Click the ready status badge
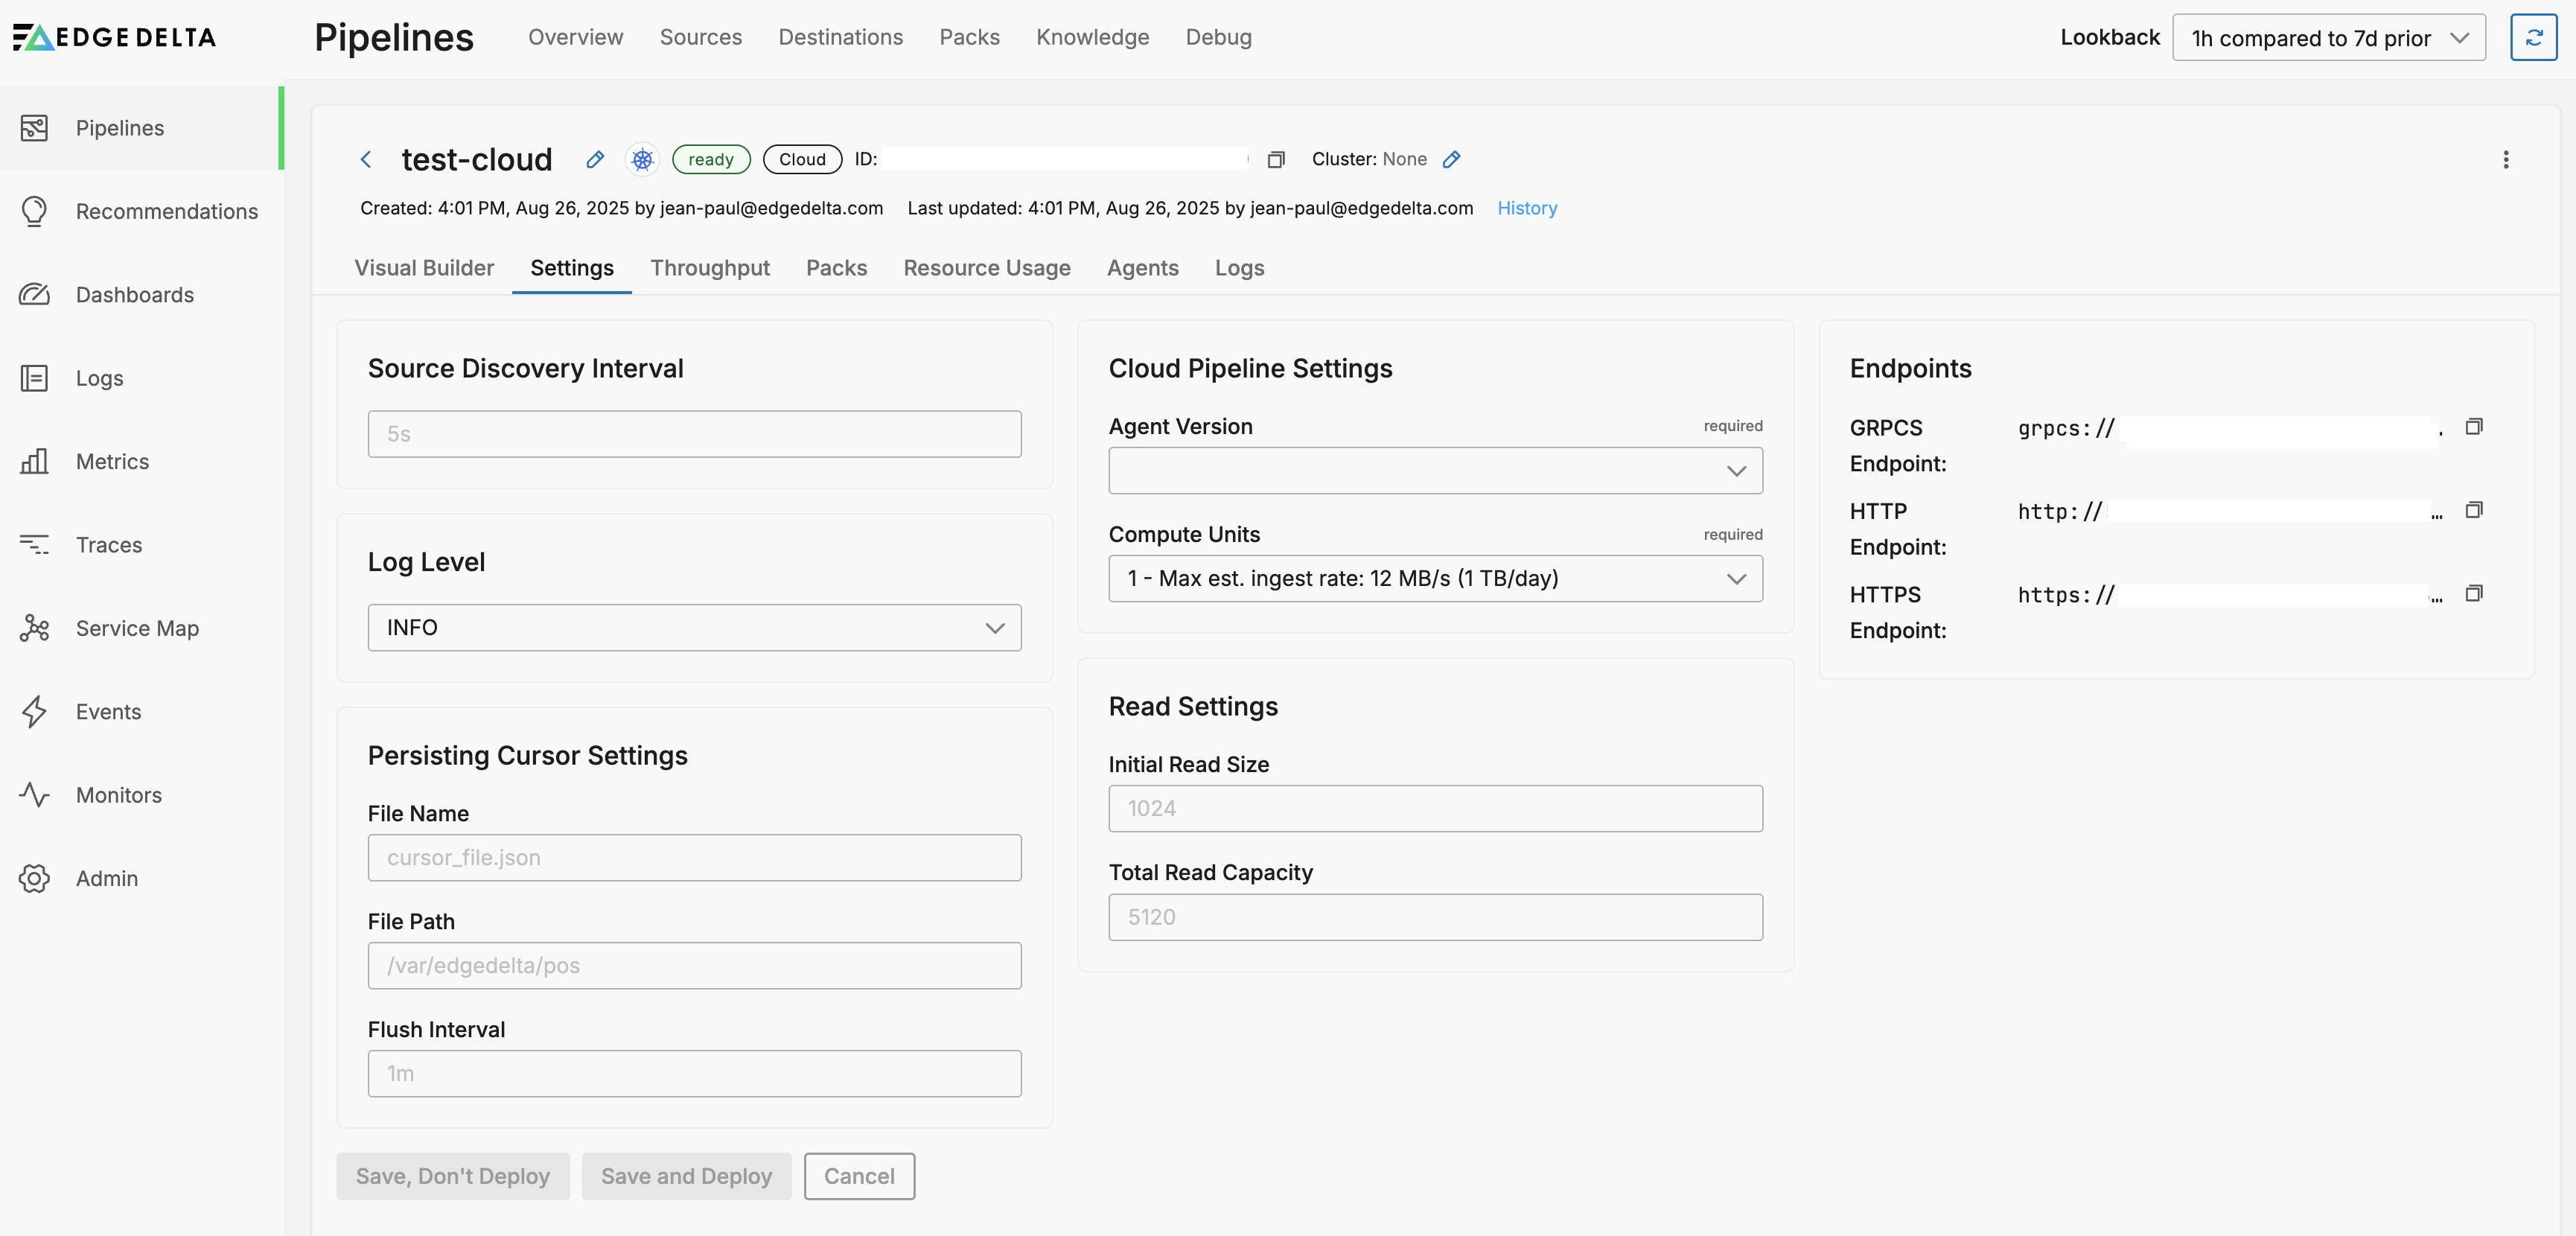The width and height of the screenshot is (2576, 1236). (711, 159)
